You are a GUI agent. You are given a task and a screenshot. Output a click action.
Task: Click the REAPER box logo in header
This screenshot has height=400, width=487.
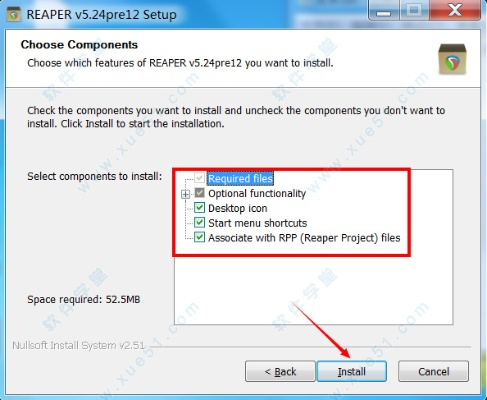pyautogui.click(x=452, y=59)
